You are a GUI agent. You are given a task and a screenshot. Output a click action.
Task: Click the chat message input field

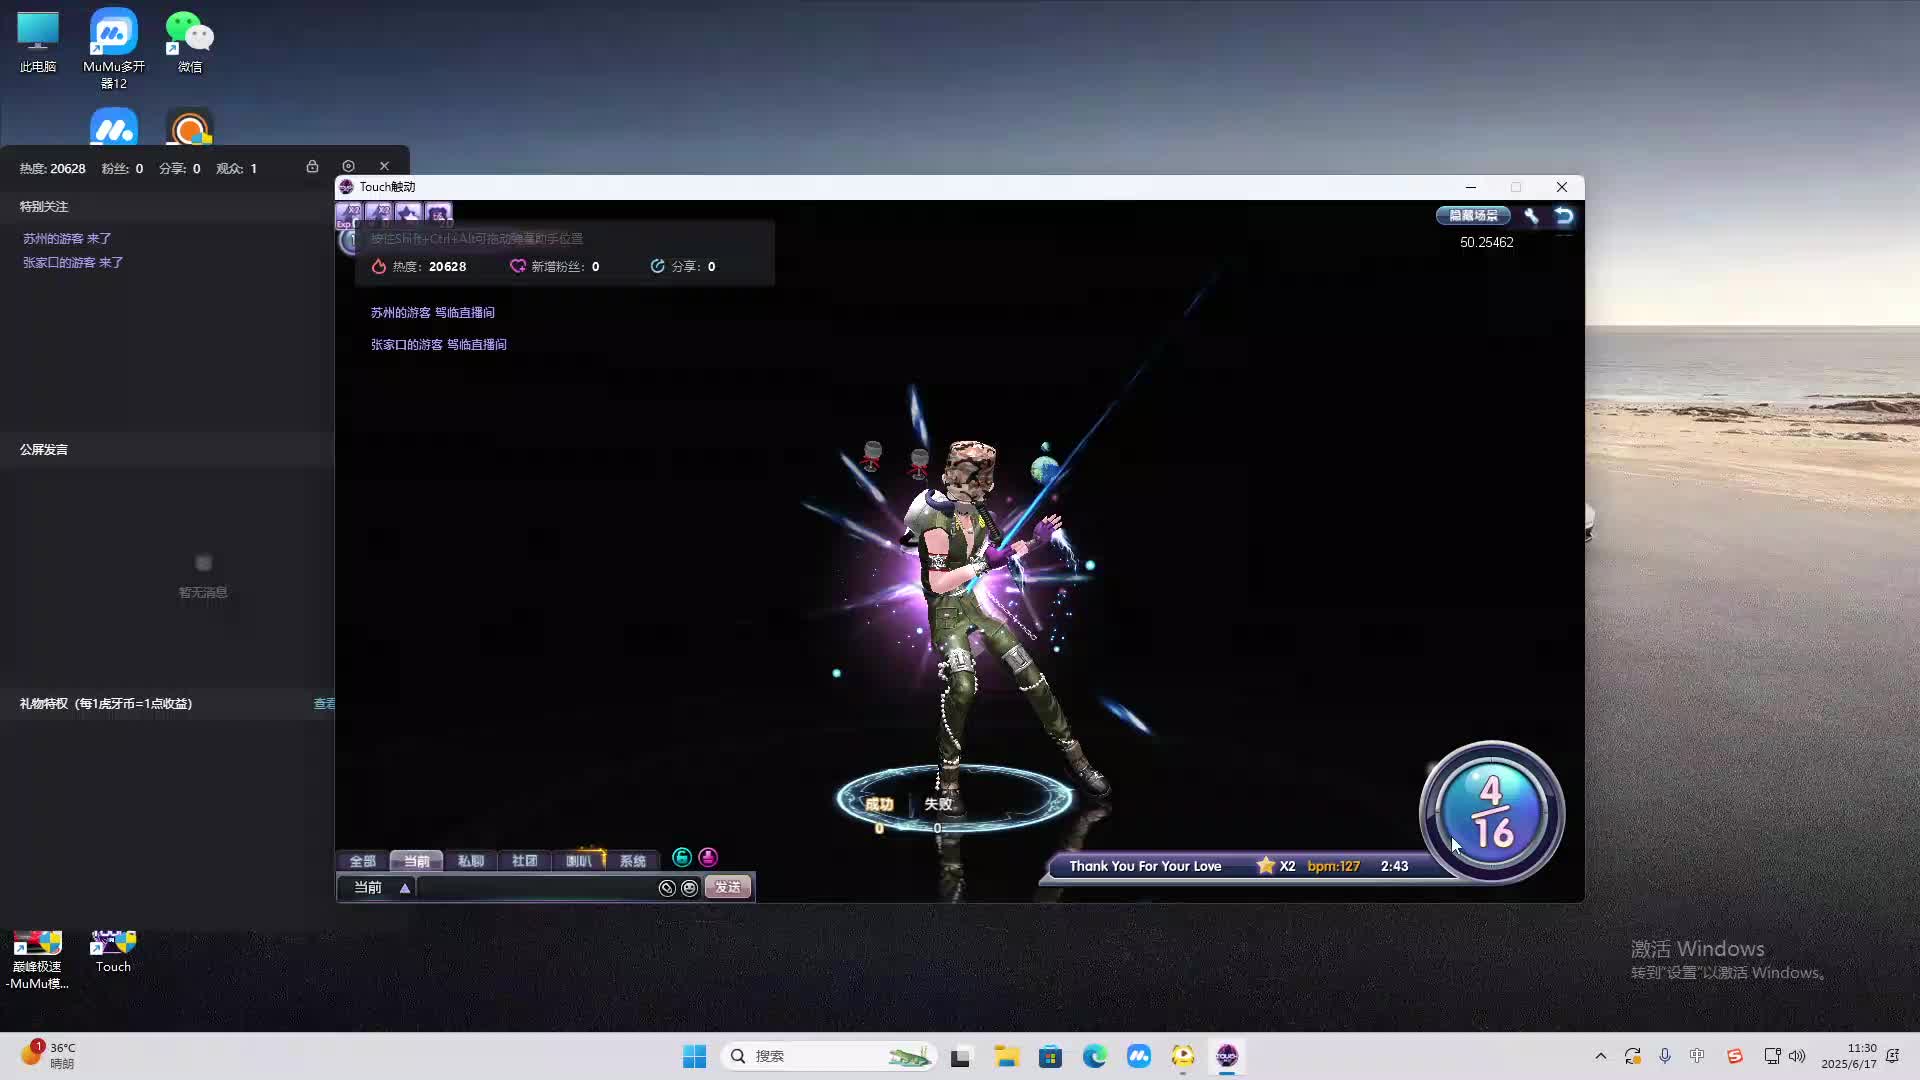tap(535, 888)
